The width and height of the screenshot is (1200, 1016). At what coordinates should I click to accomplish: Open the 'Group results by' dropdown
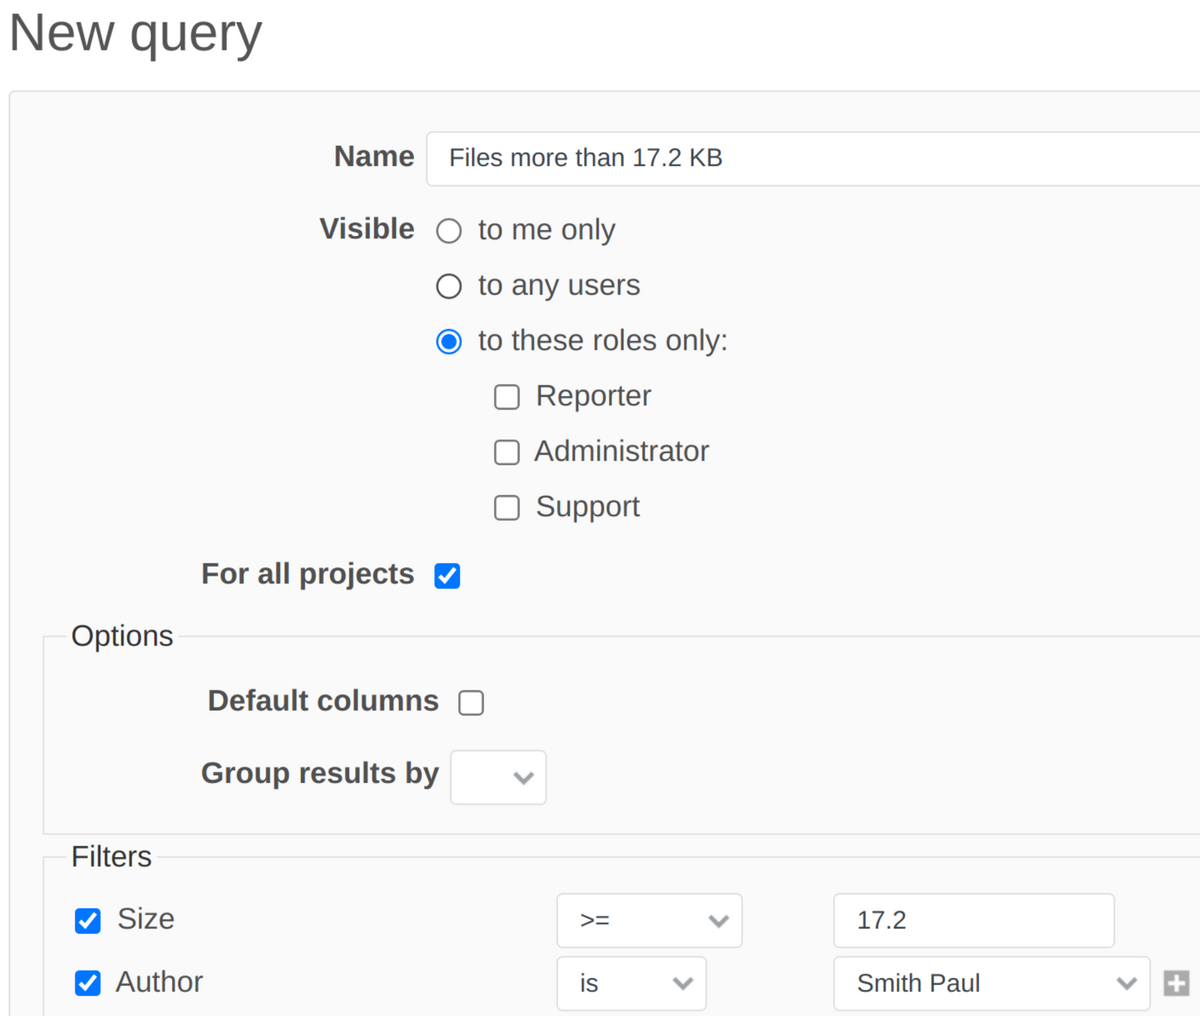(497, 777)
